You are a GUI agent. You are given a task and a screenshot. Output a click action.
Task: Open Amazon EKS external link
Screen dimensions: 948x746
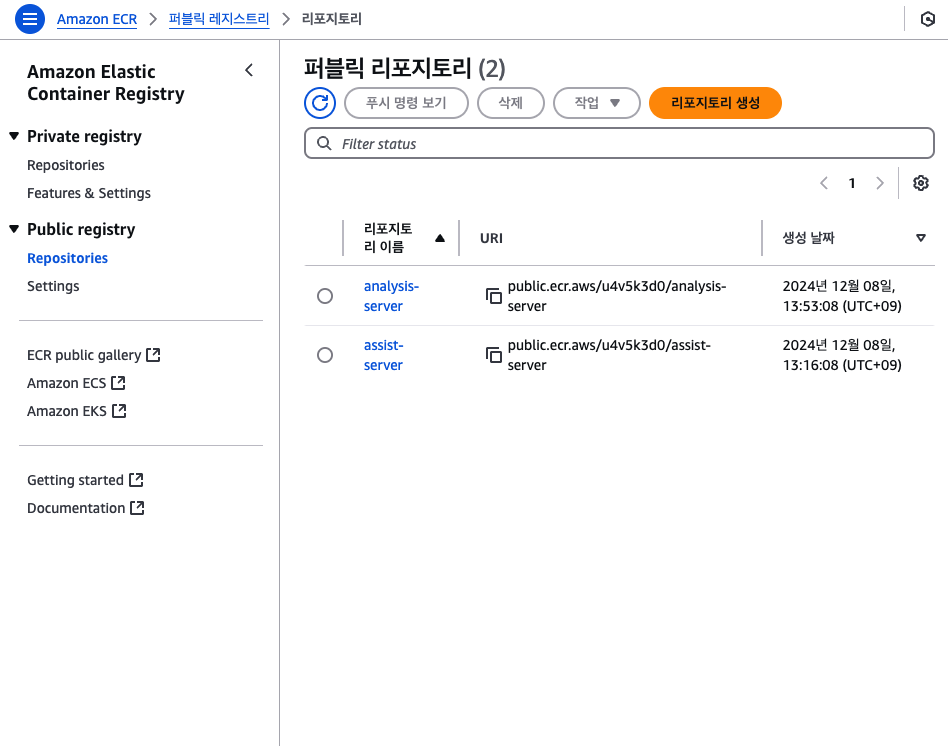(x=77, y=411)
